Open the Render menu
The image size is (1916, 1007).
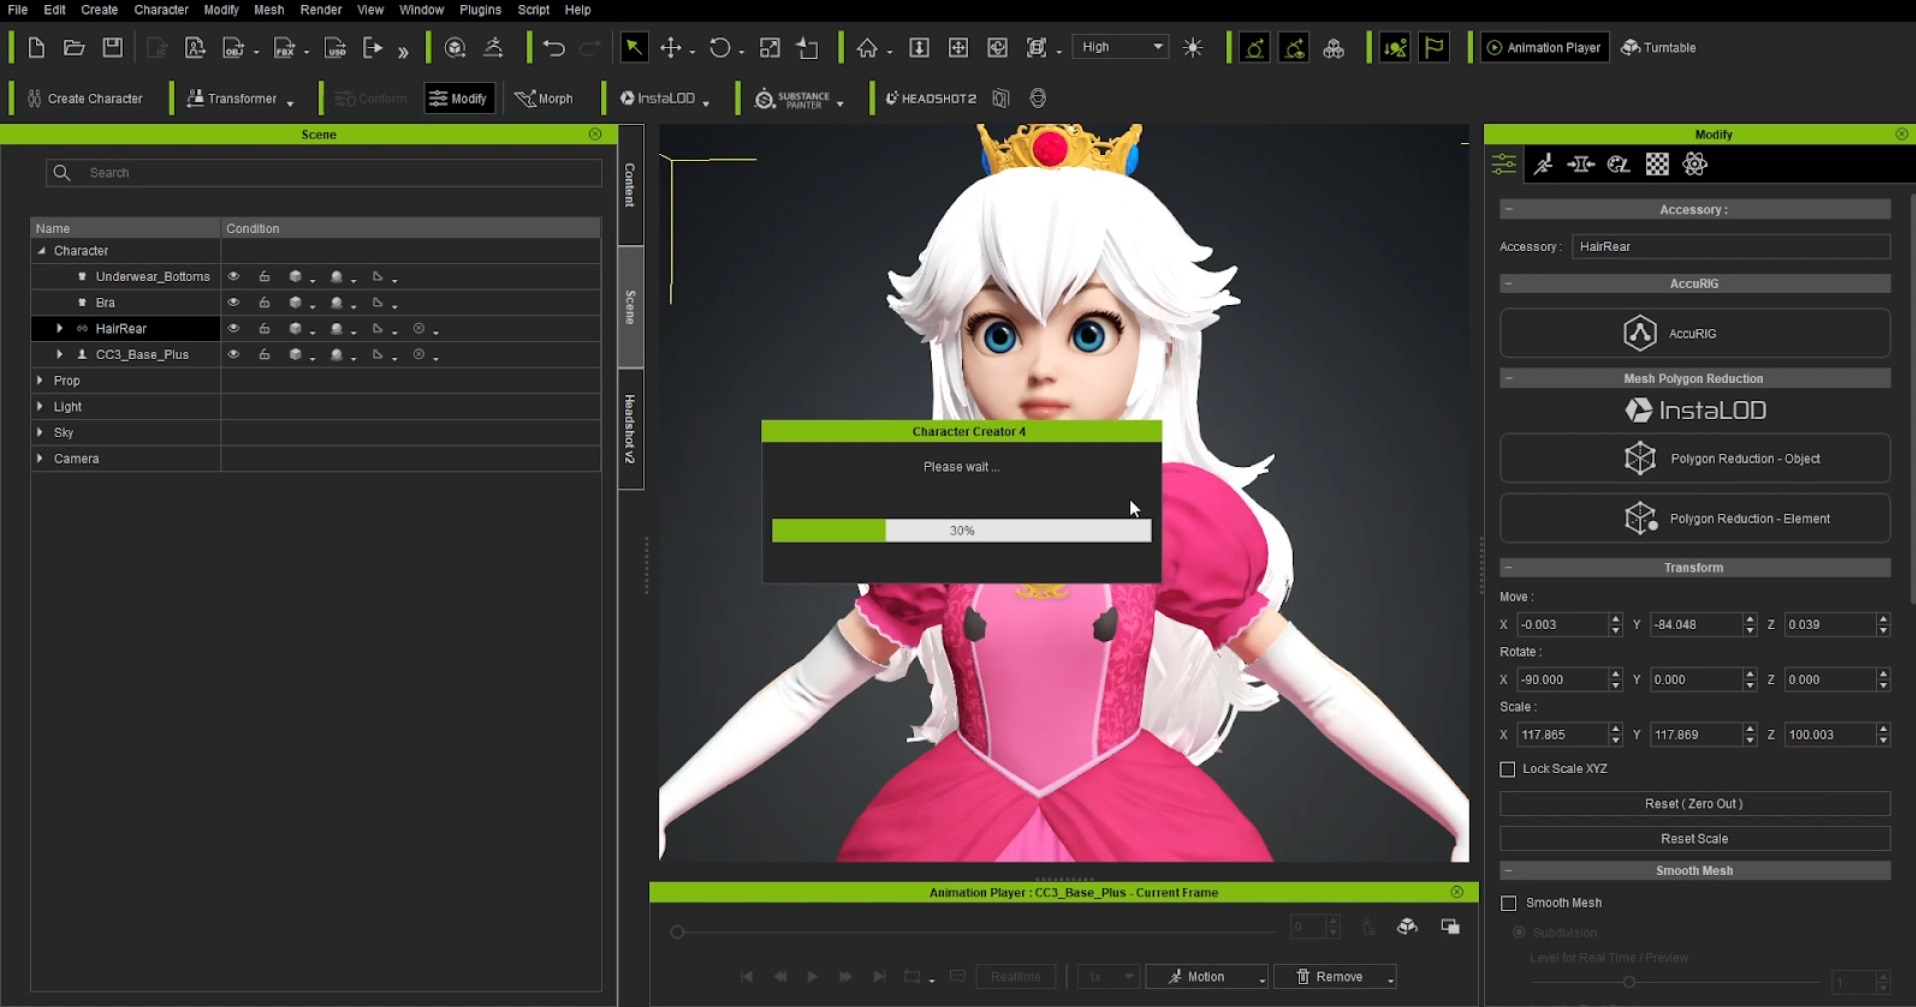pos(321,10)
